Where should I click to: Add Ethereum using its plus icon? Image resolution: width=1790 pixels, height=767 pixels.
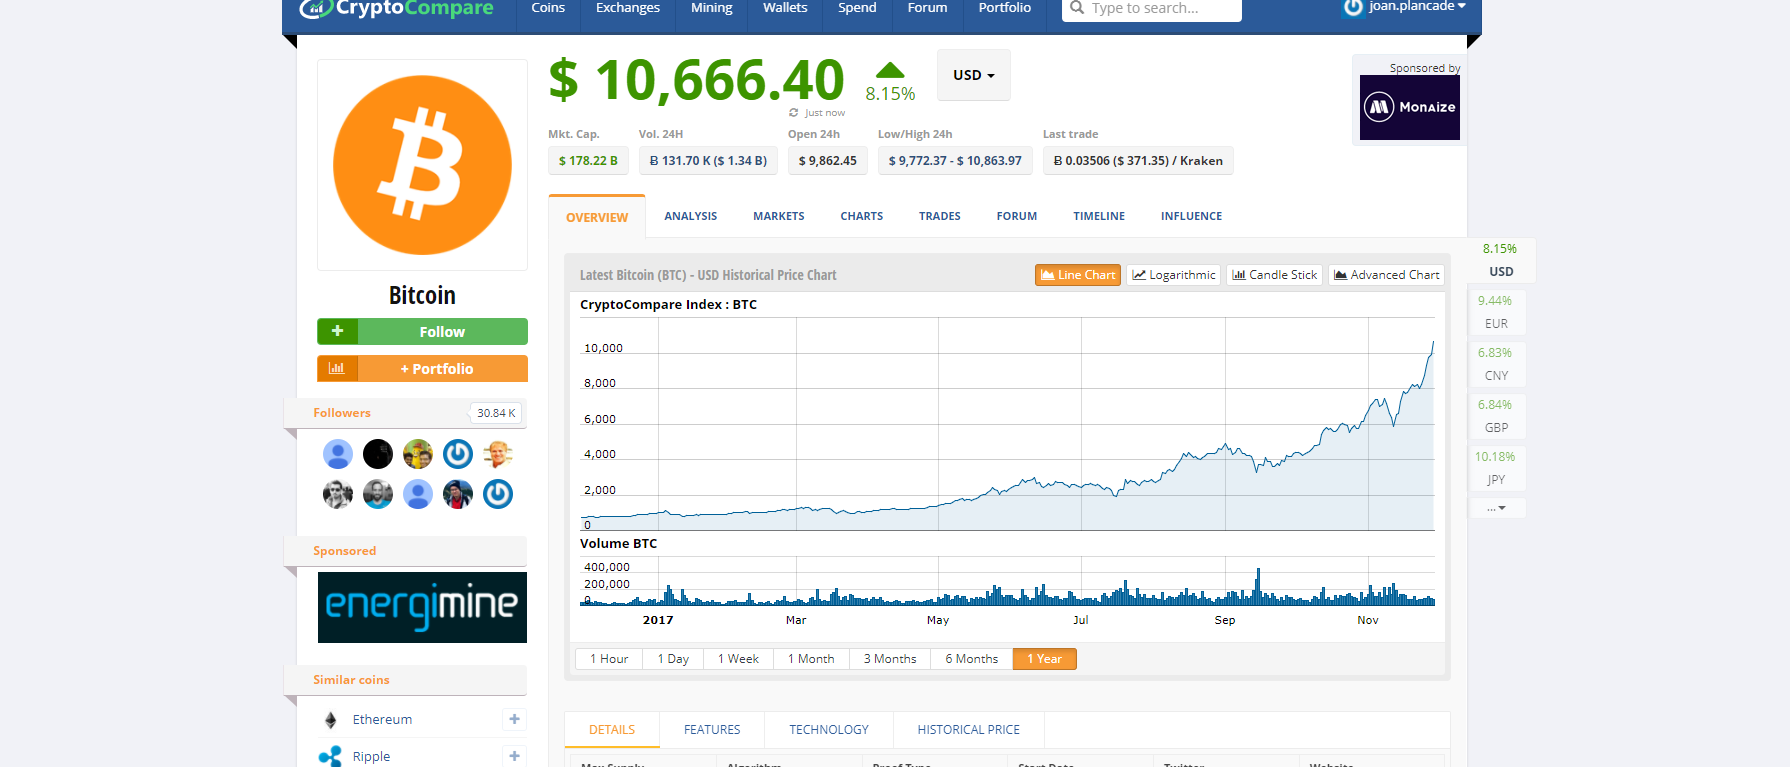point(514,719)
